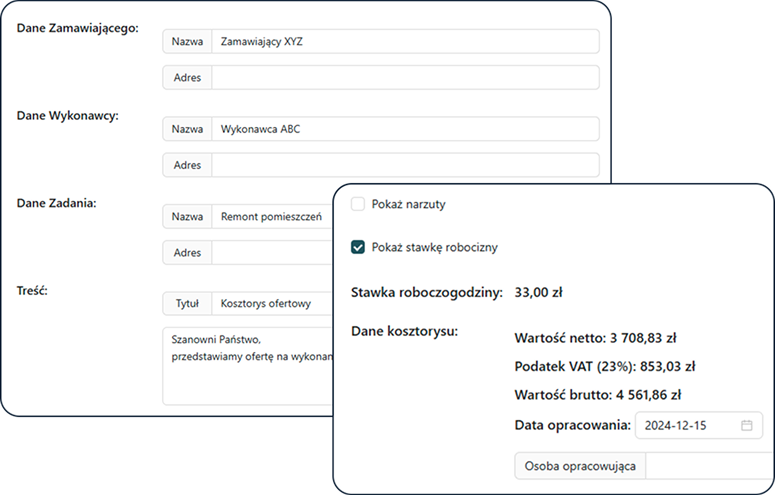775x495 pixels.
Task: Click the Adres label in Dane Wykonawcy
Action: point(187,165)
